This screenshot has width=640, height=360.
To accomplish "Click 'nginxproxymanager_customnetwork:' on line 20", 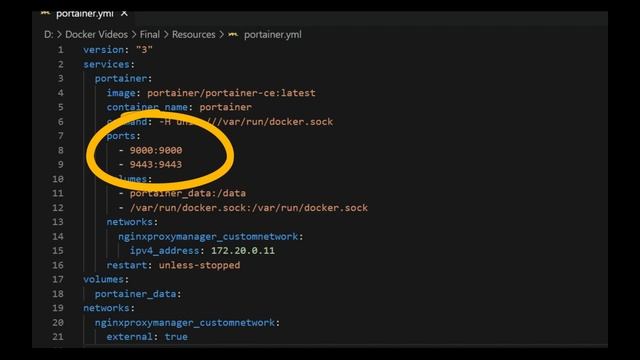I will pyautogui.click(x=187, y=322).
